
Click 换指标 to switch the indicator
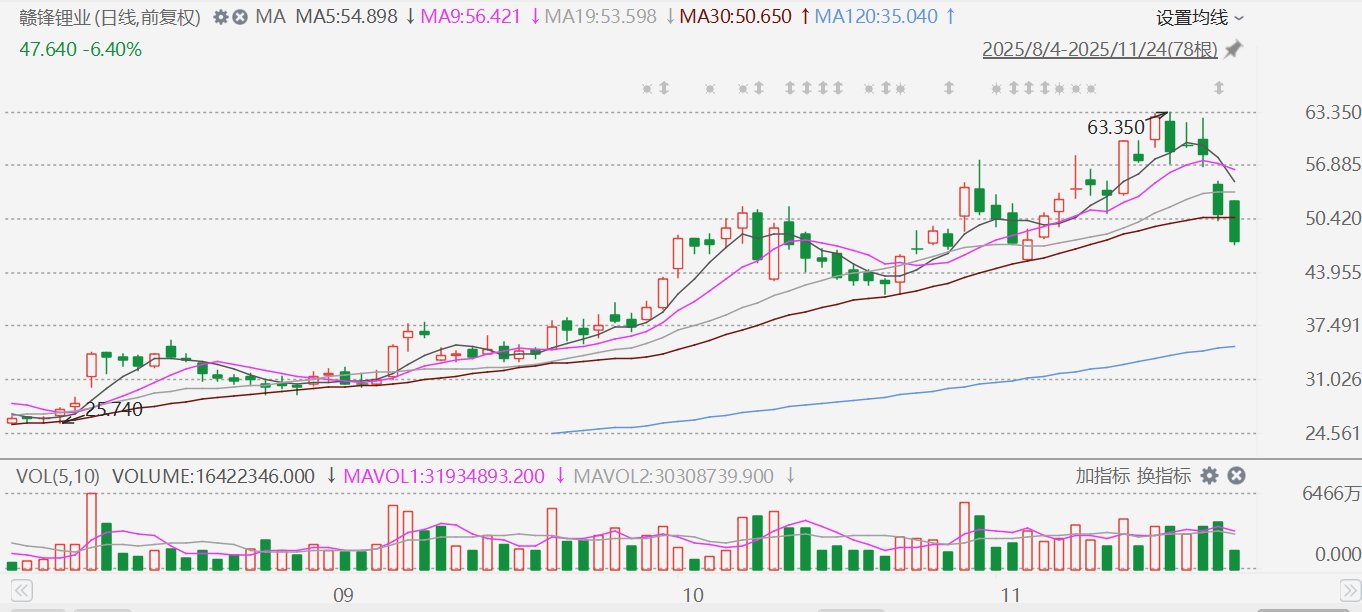tap(1164, 476)
